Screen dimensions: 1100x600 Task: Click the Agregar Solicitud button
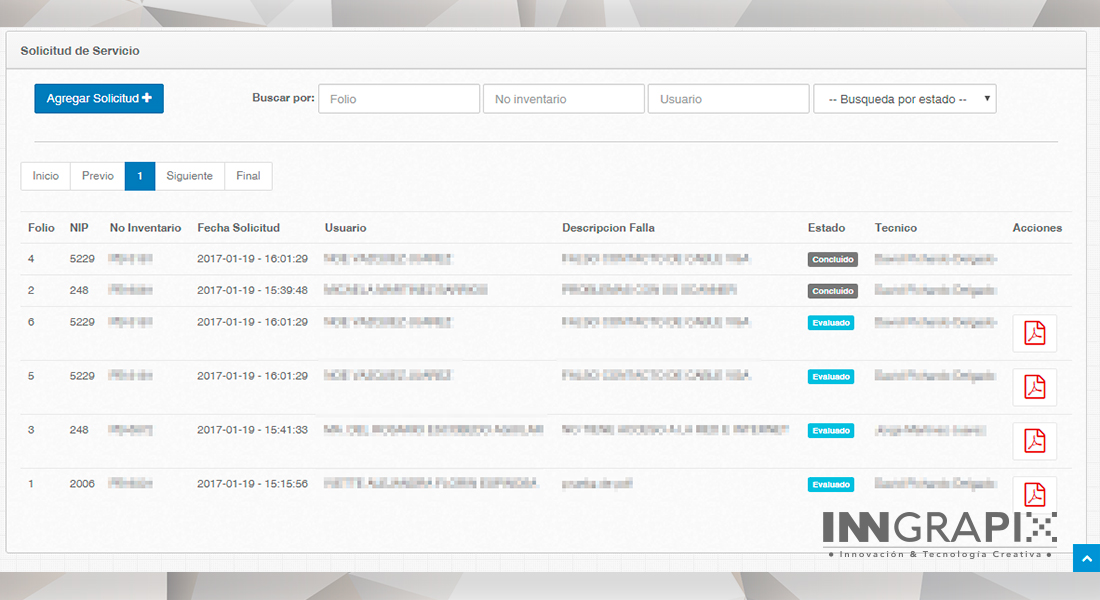coord(99,99)
